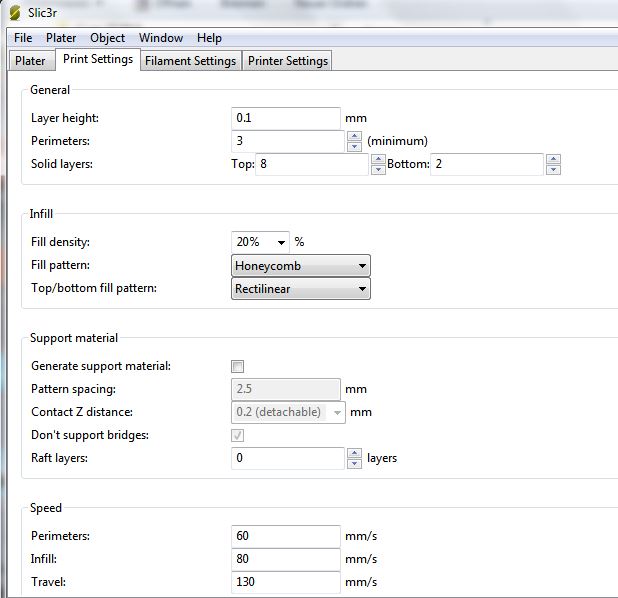Image resolution: width=618 pixels, height=598 pixels.
Task: Click the Travel speed field
Action: 286,582
